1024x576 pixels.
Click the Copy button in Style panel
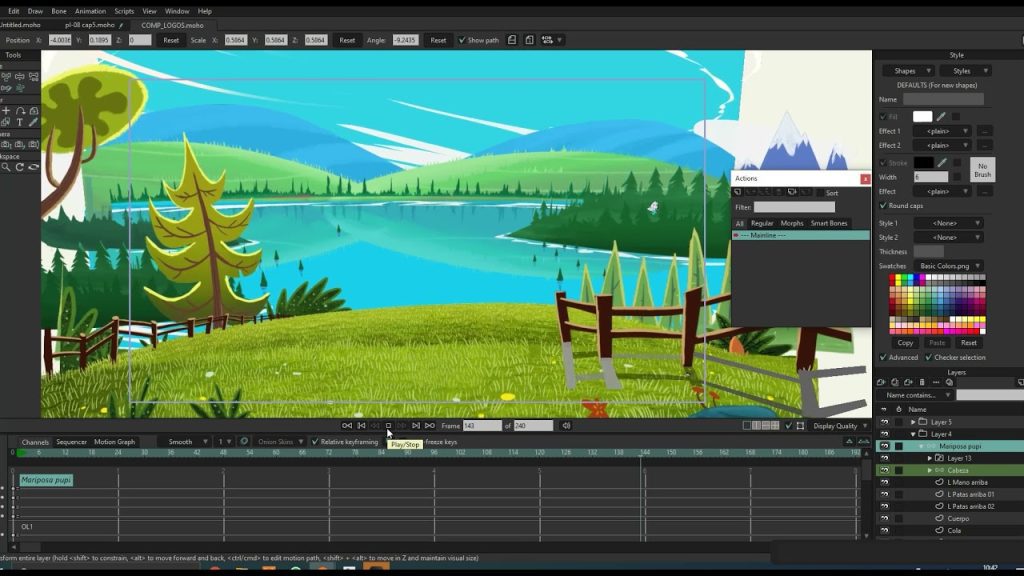(x=905, y=343)
